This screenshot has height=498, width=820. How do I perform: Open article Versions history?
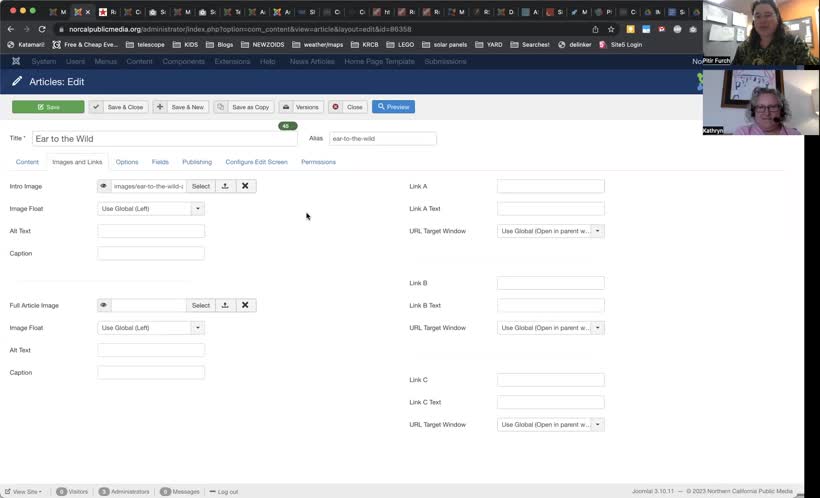click(301, 107)
